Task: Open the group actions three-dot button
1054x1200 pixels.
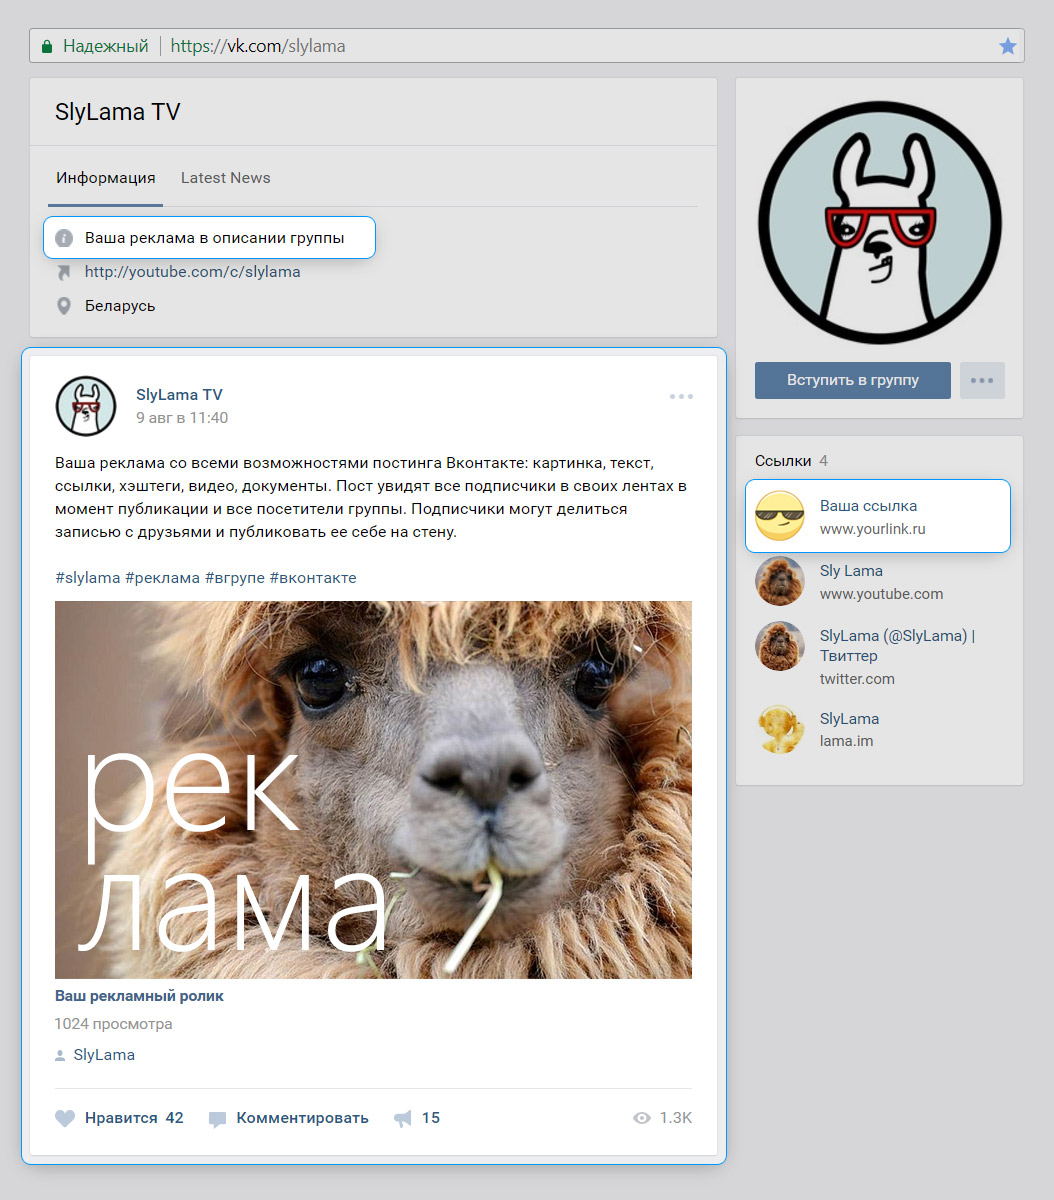Action: click(982, 380)
